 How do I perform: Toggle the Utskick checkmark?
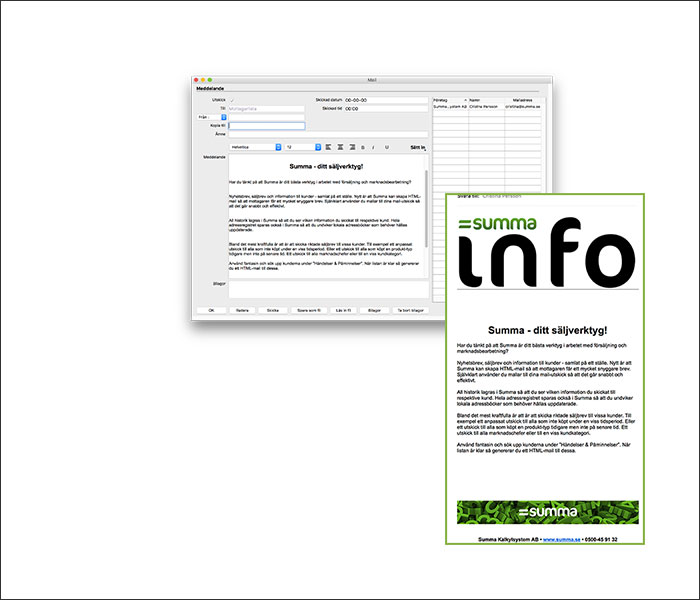[232, 100]
